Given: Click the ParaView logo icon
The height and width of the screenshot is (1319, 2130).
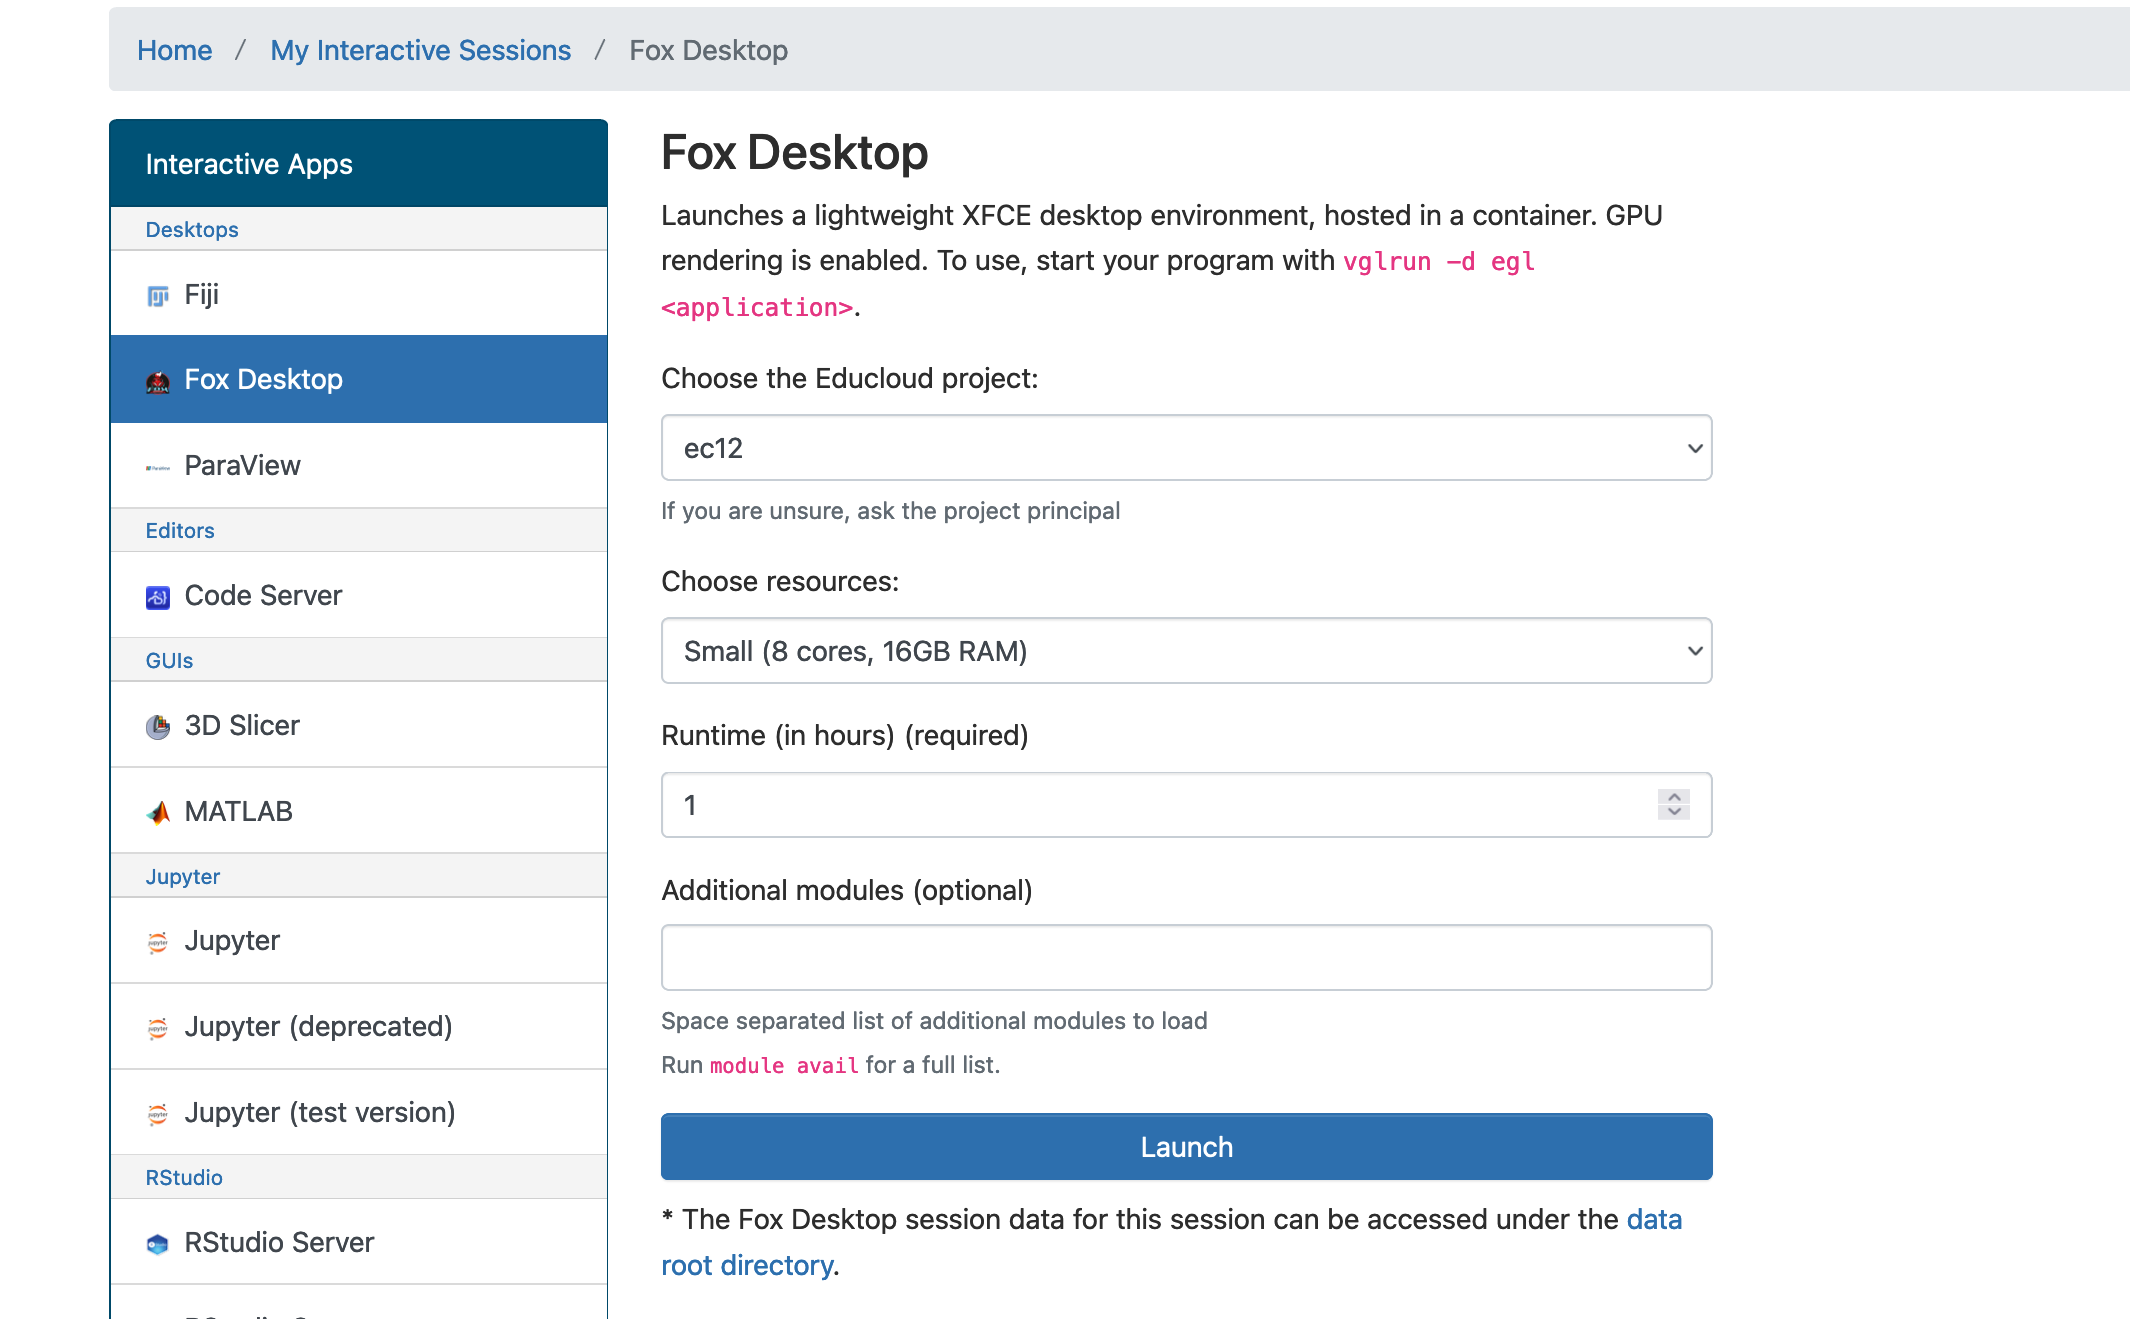Looking at the screenshot, I should [158, 467].
